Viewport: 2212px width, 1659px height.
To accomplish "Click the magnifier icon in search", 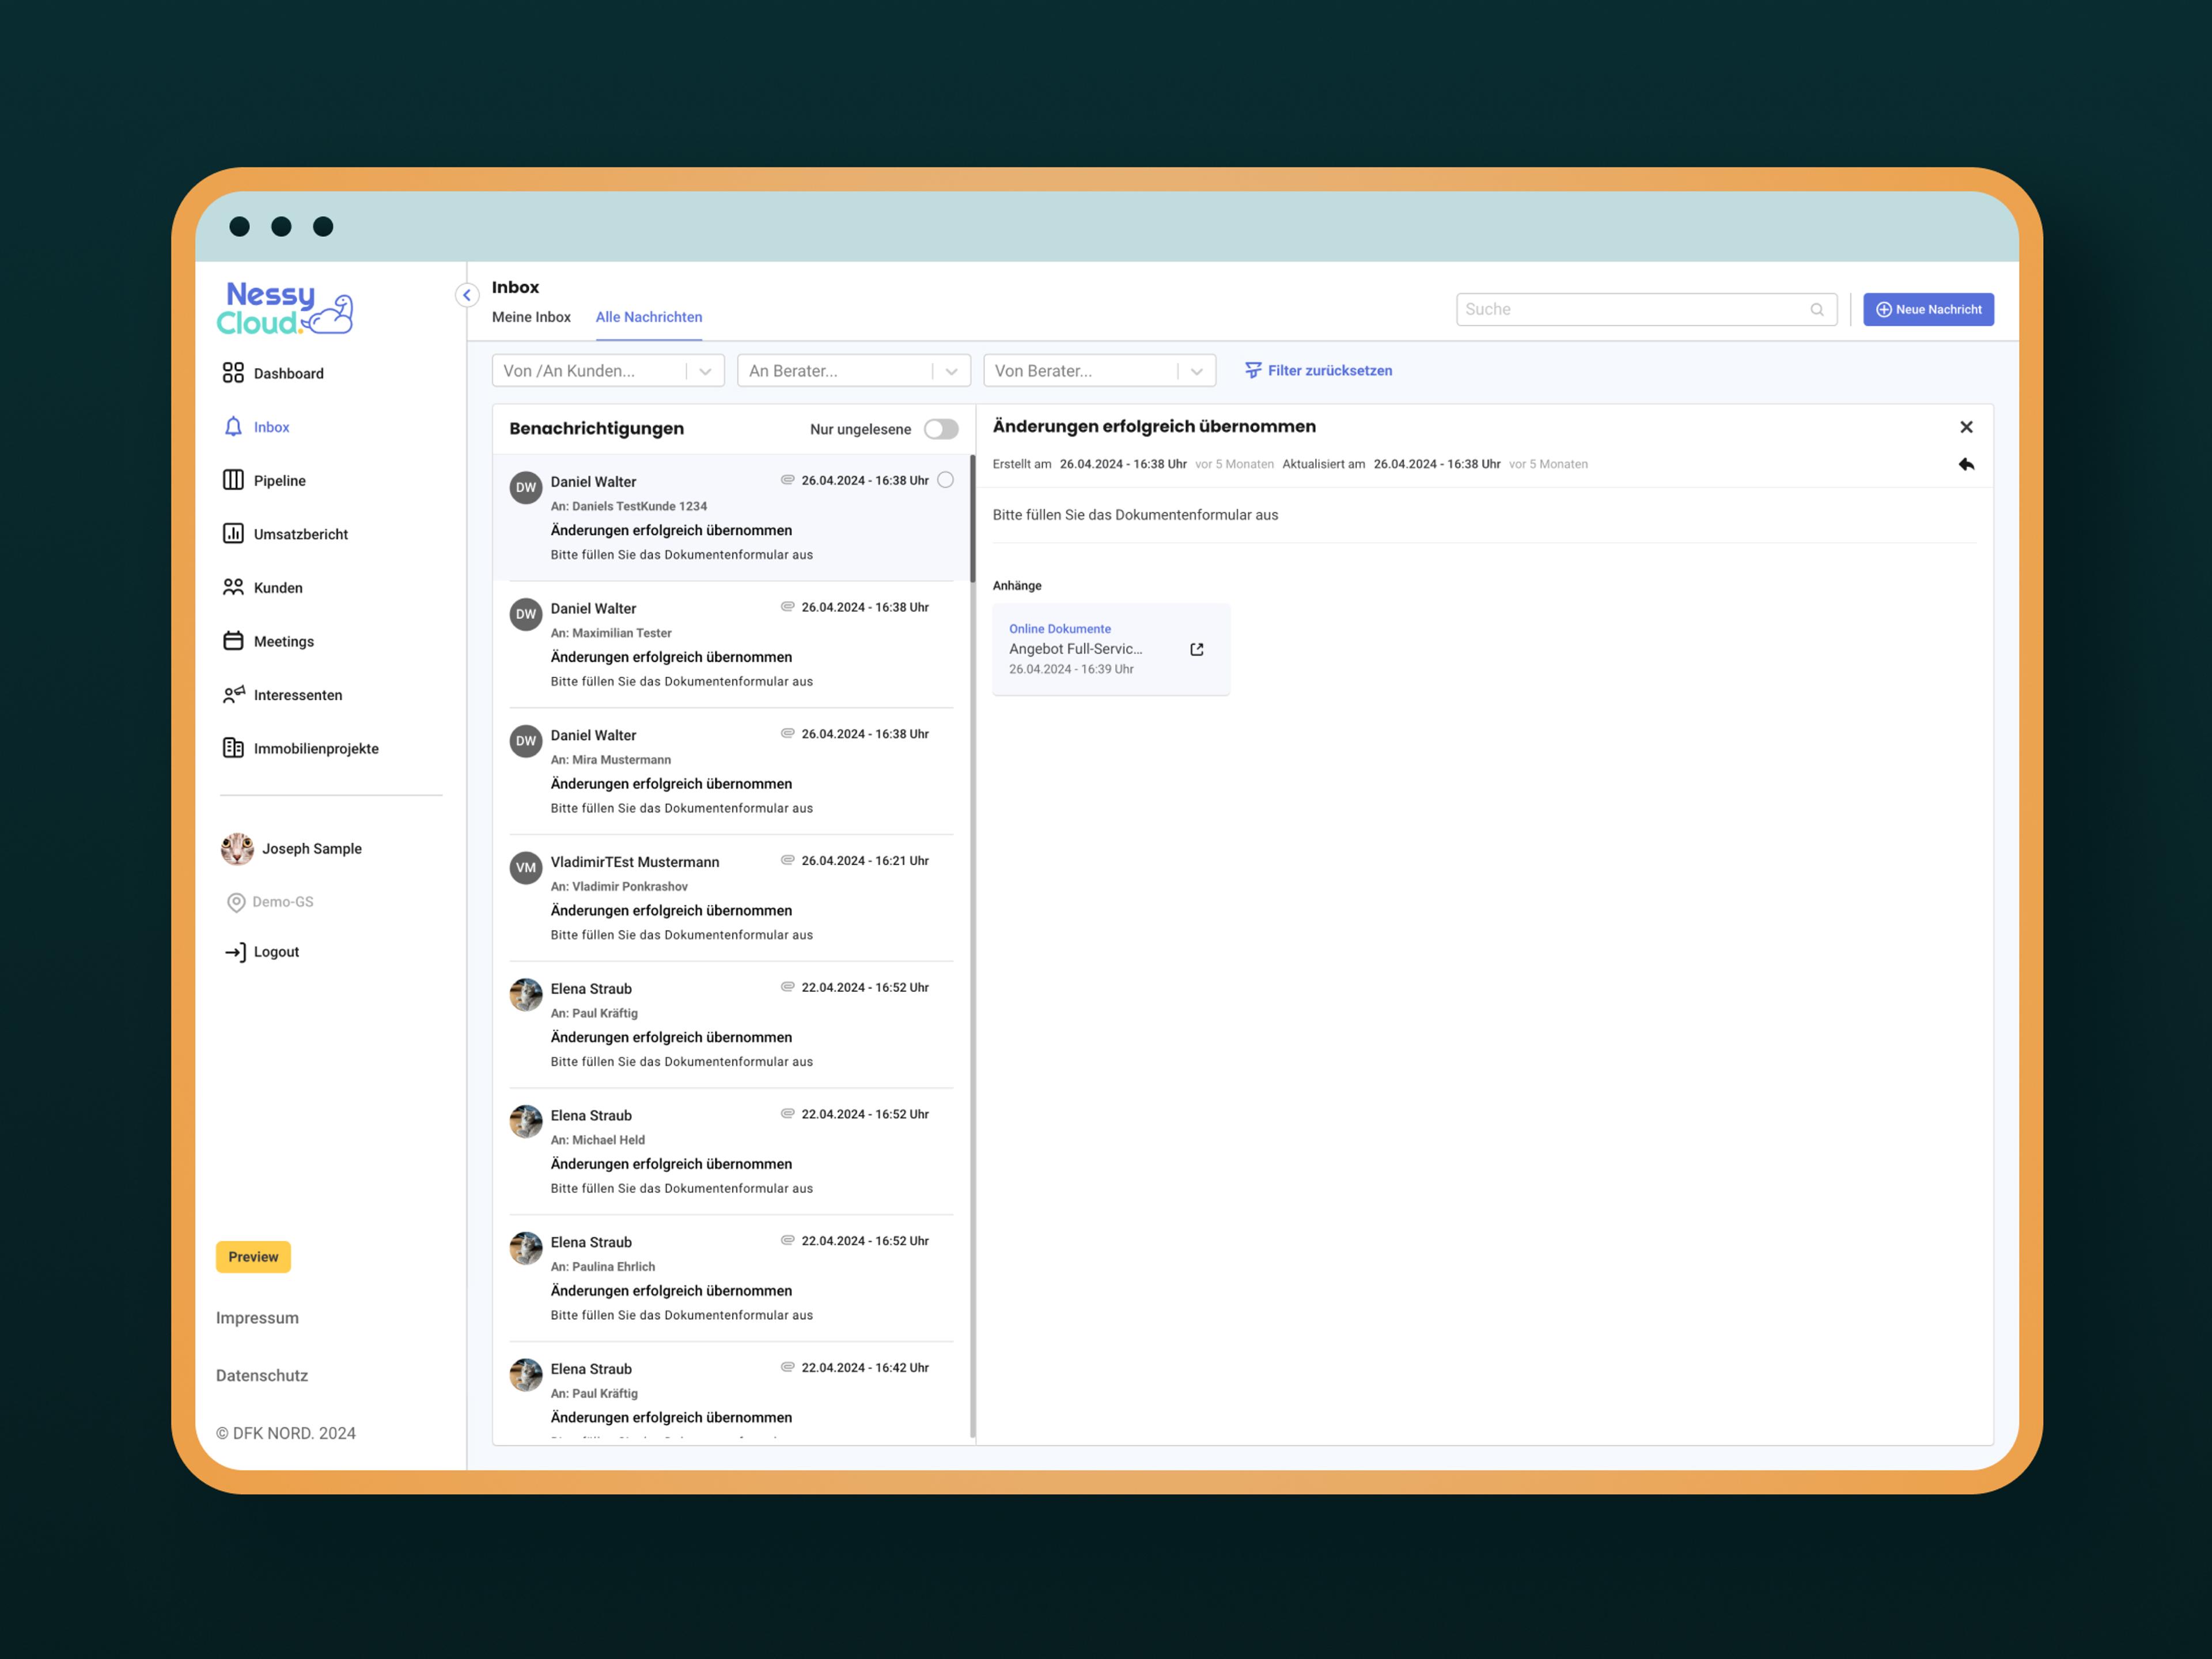I will pos(1817,310).
